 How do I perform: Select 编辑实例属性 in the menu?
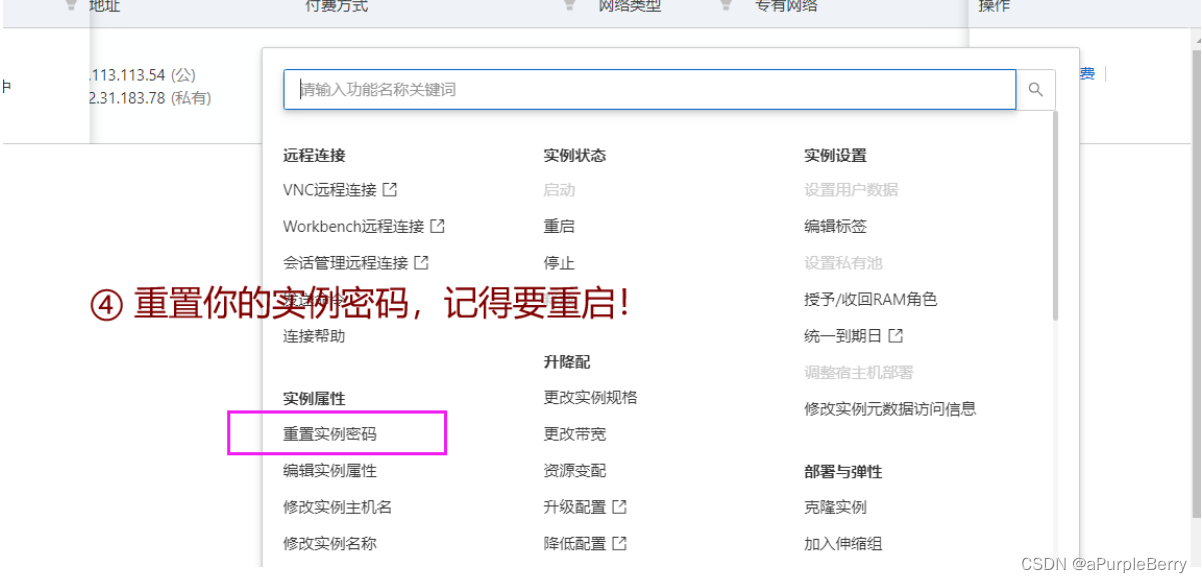point(330,470)
